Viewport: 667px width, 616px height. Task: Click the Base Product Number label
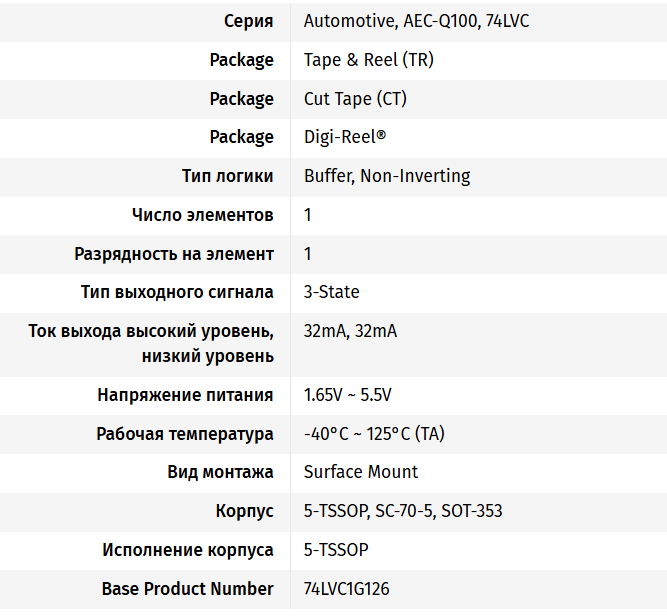pos(187,589)
